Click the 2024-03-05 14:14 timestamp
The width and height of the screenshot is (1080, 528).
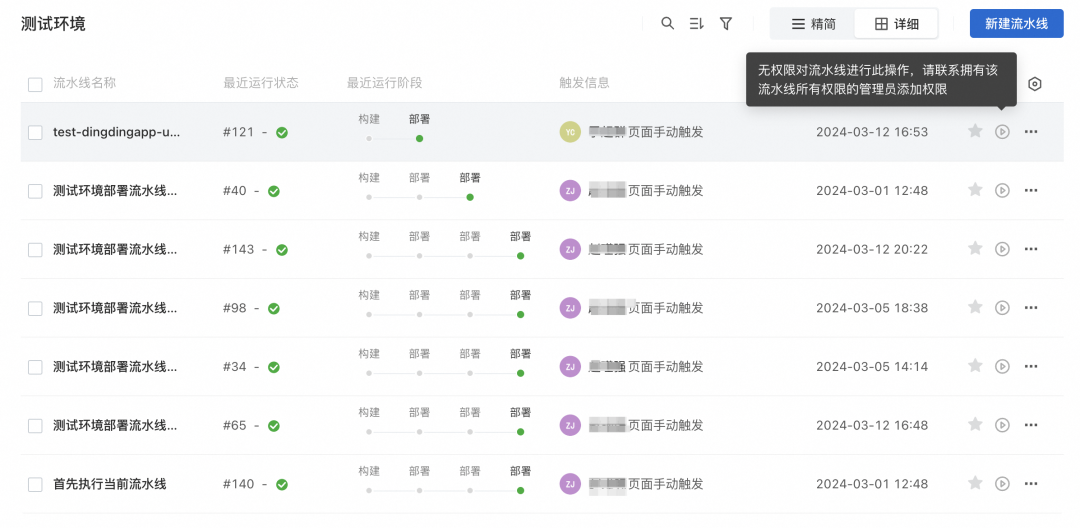click(x=872, y=367)
